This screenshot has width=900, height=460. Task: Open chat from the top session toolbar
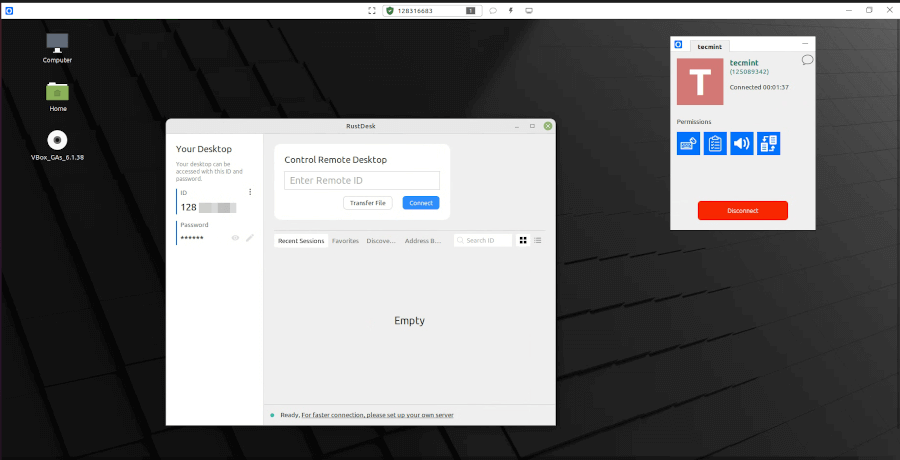pyautogui.click(x=492, y=10)
